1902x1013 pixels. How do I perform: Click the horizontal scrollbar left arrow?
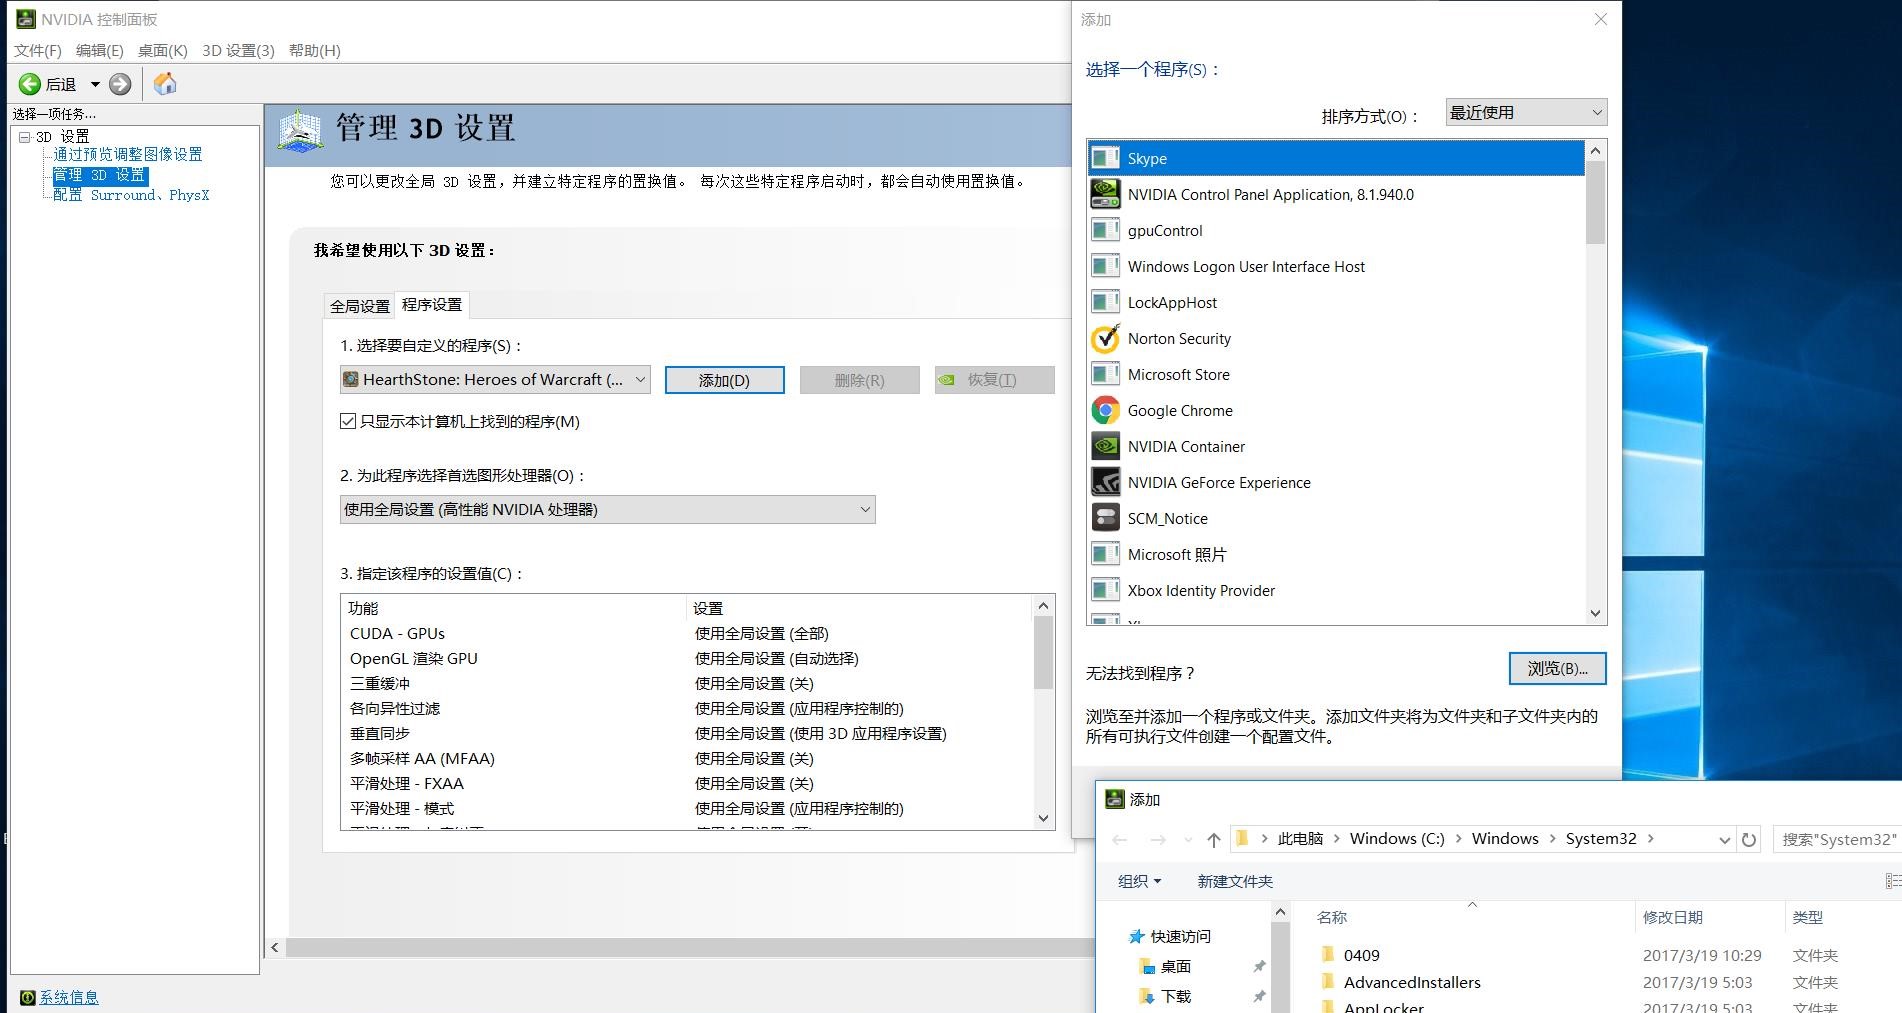click(275, 947)
